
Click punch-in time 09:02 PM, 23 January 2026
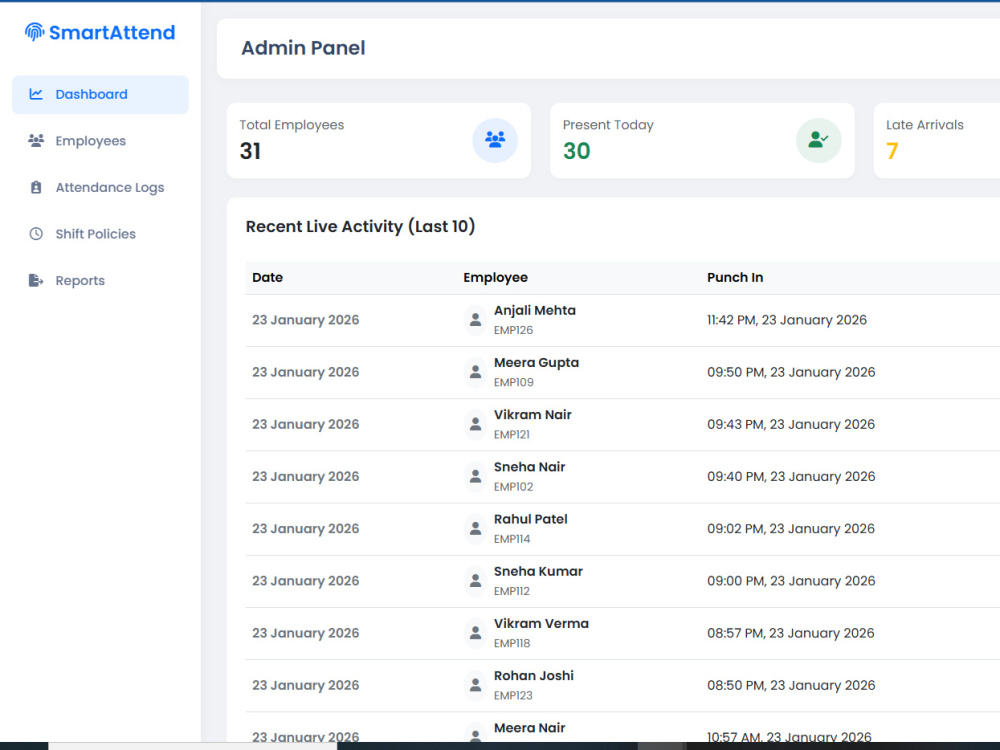pos(791,529)
